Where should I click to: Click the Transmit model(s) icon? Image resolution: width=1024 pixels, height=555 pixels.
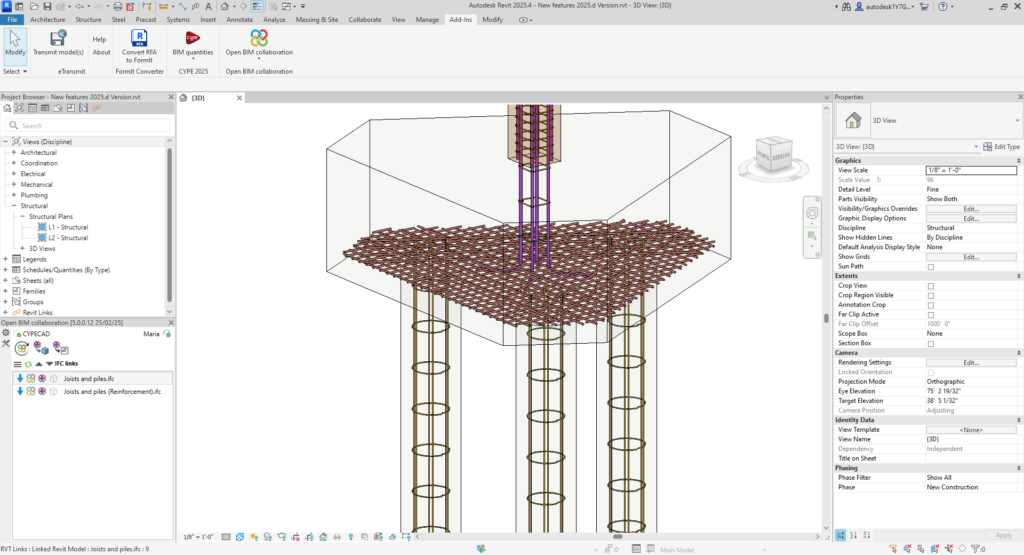click(58, 38)
